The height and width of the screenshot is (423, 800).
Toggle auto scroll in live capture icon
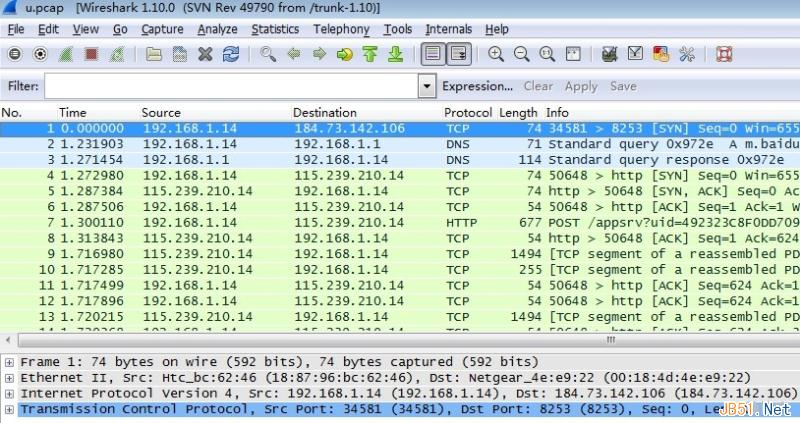pos(459,54)
